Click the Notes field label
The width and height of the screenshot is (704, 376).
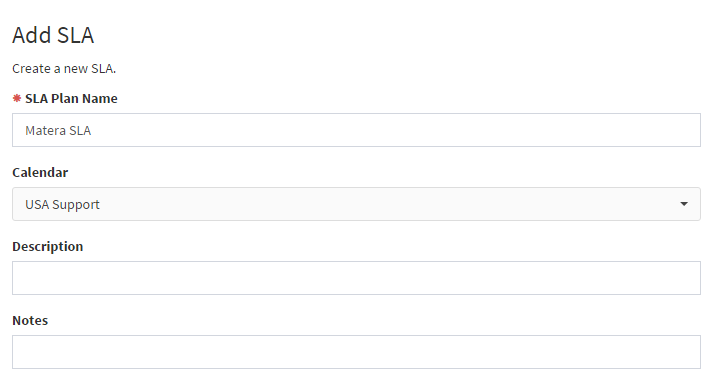[30, 320]
